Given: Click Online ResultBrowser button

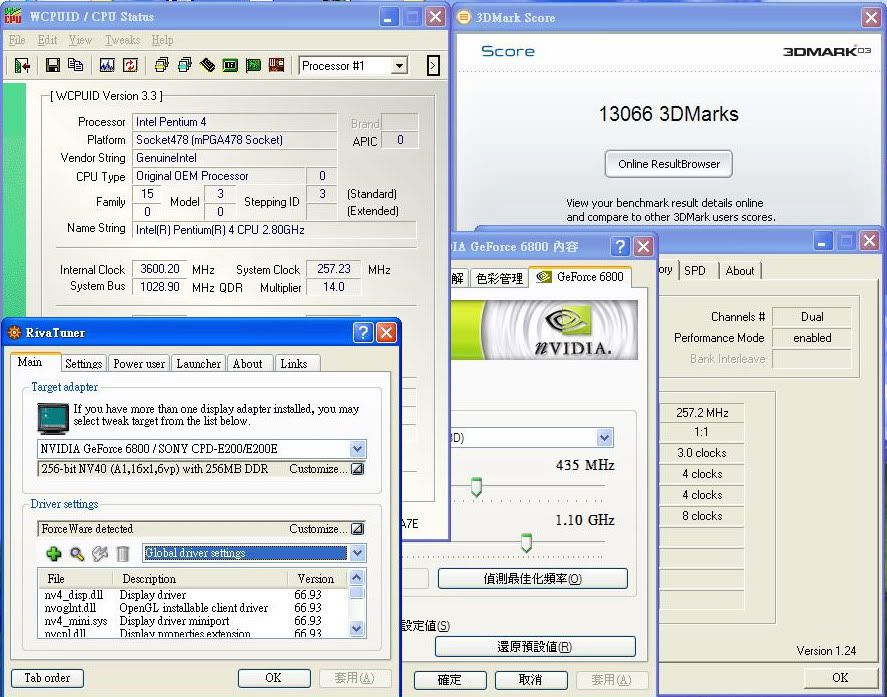Looking at the screenshot, I should 669,164.
